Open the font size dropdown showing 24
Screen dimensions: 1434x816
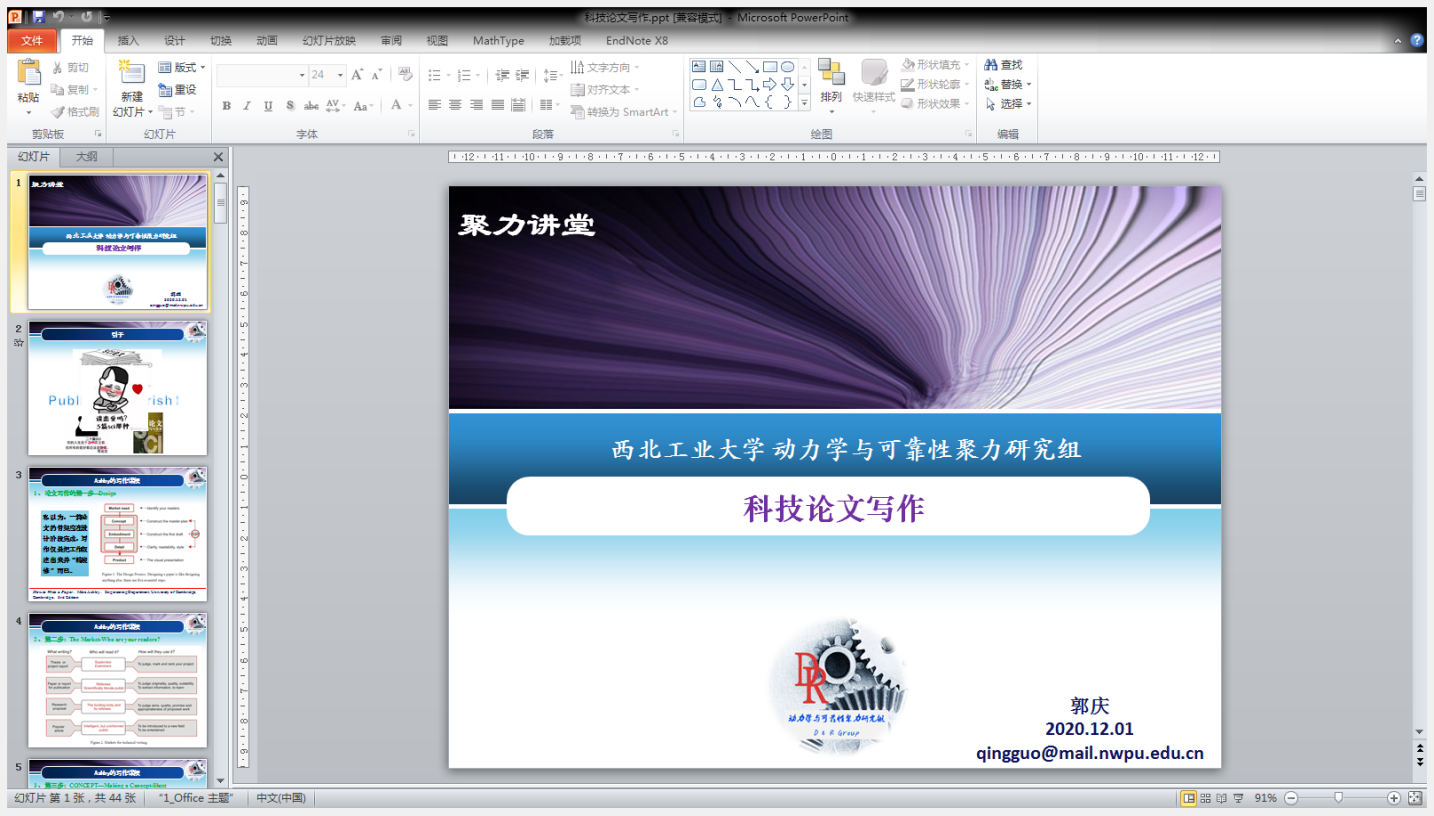(340, 75)
